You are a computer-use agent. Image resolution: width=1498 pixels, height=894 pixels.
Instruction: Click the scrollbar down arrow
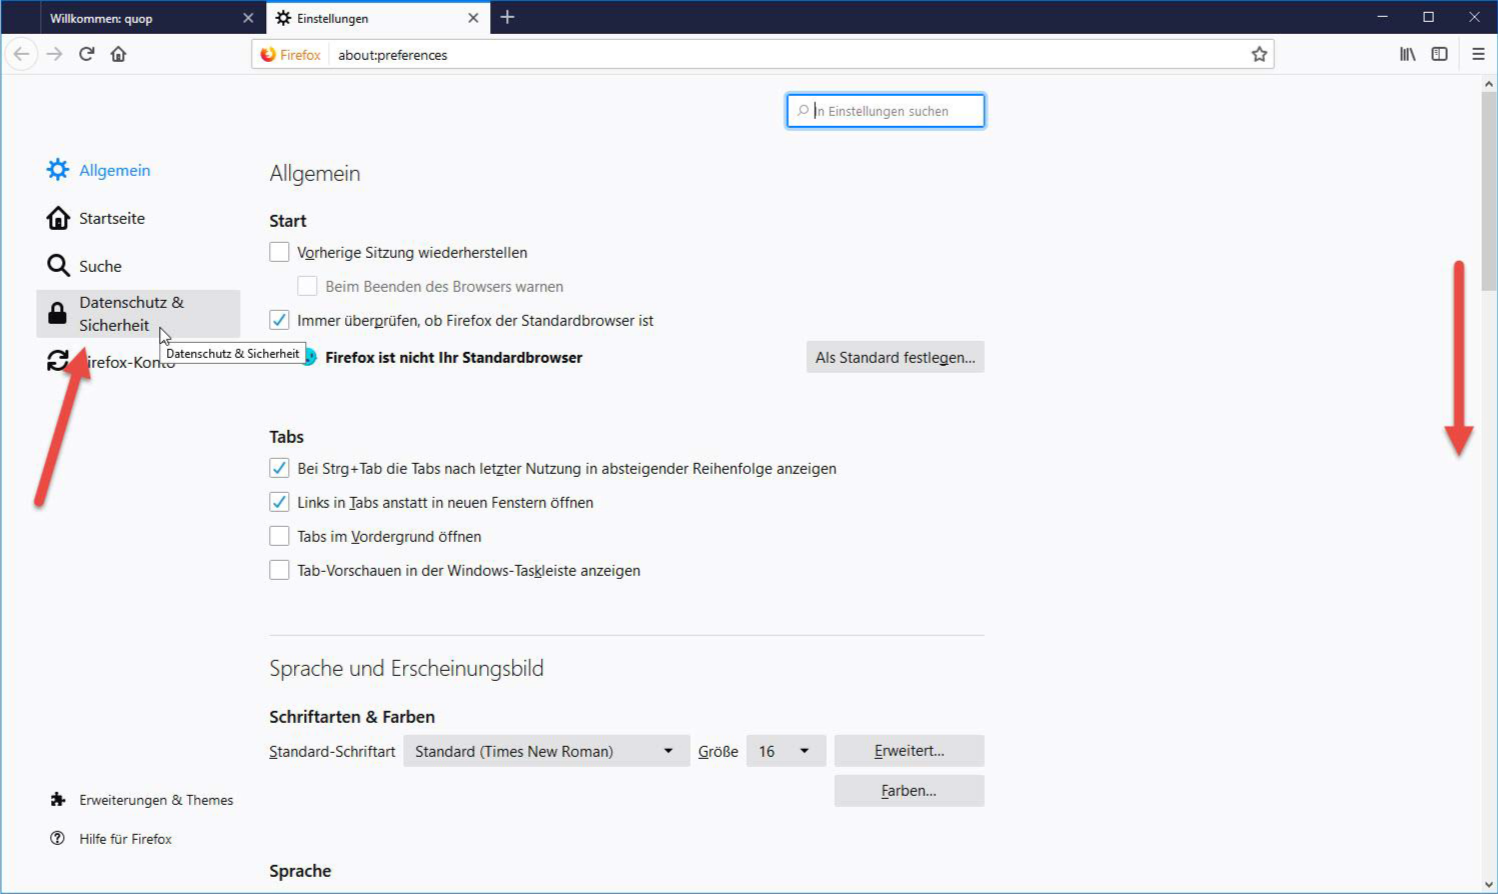point(1488,884)
